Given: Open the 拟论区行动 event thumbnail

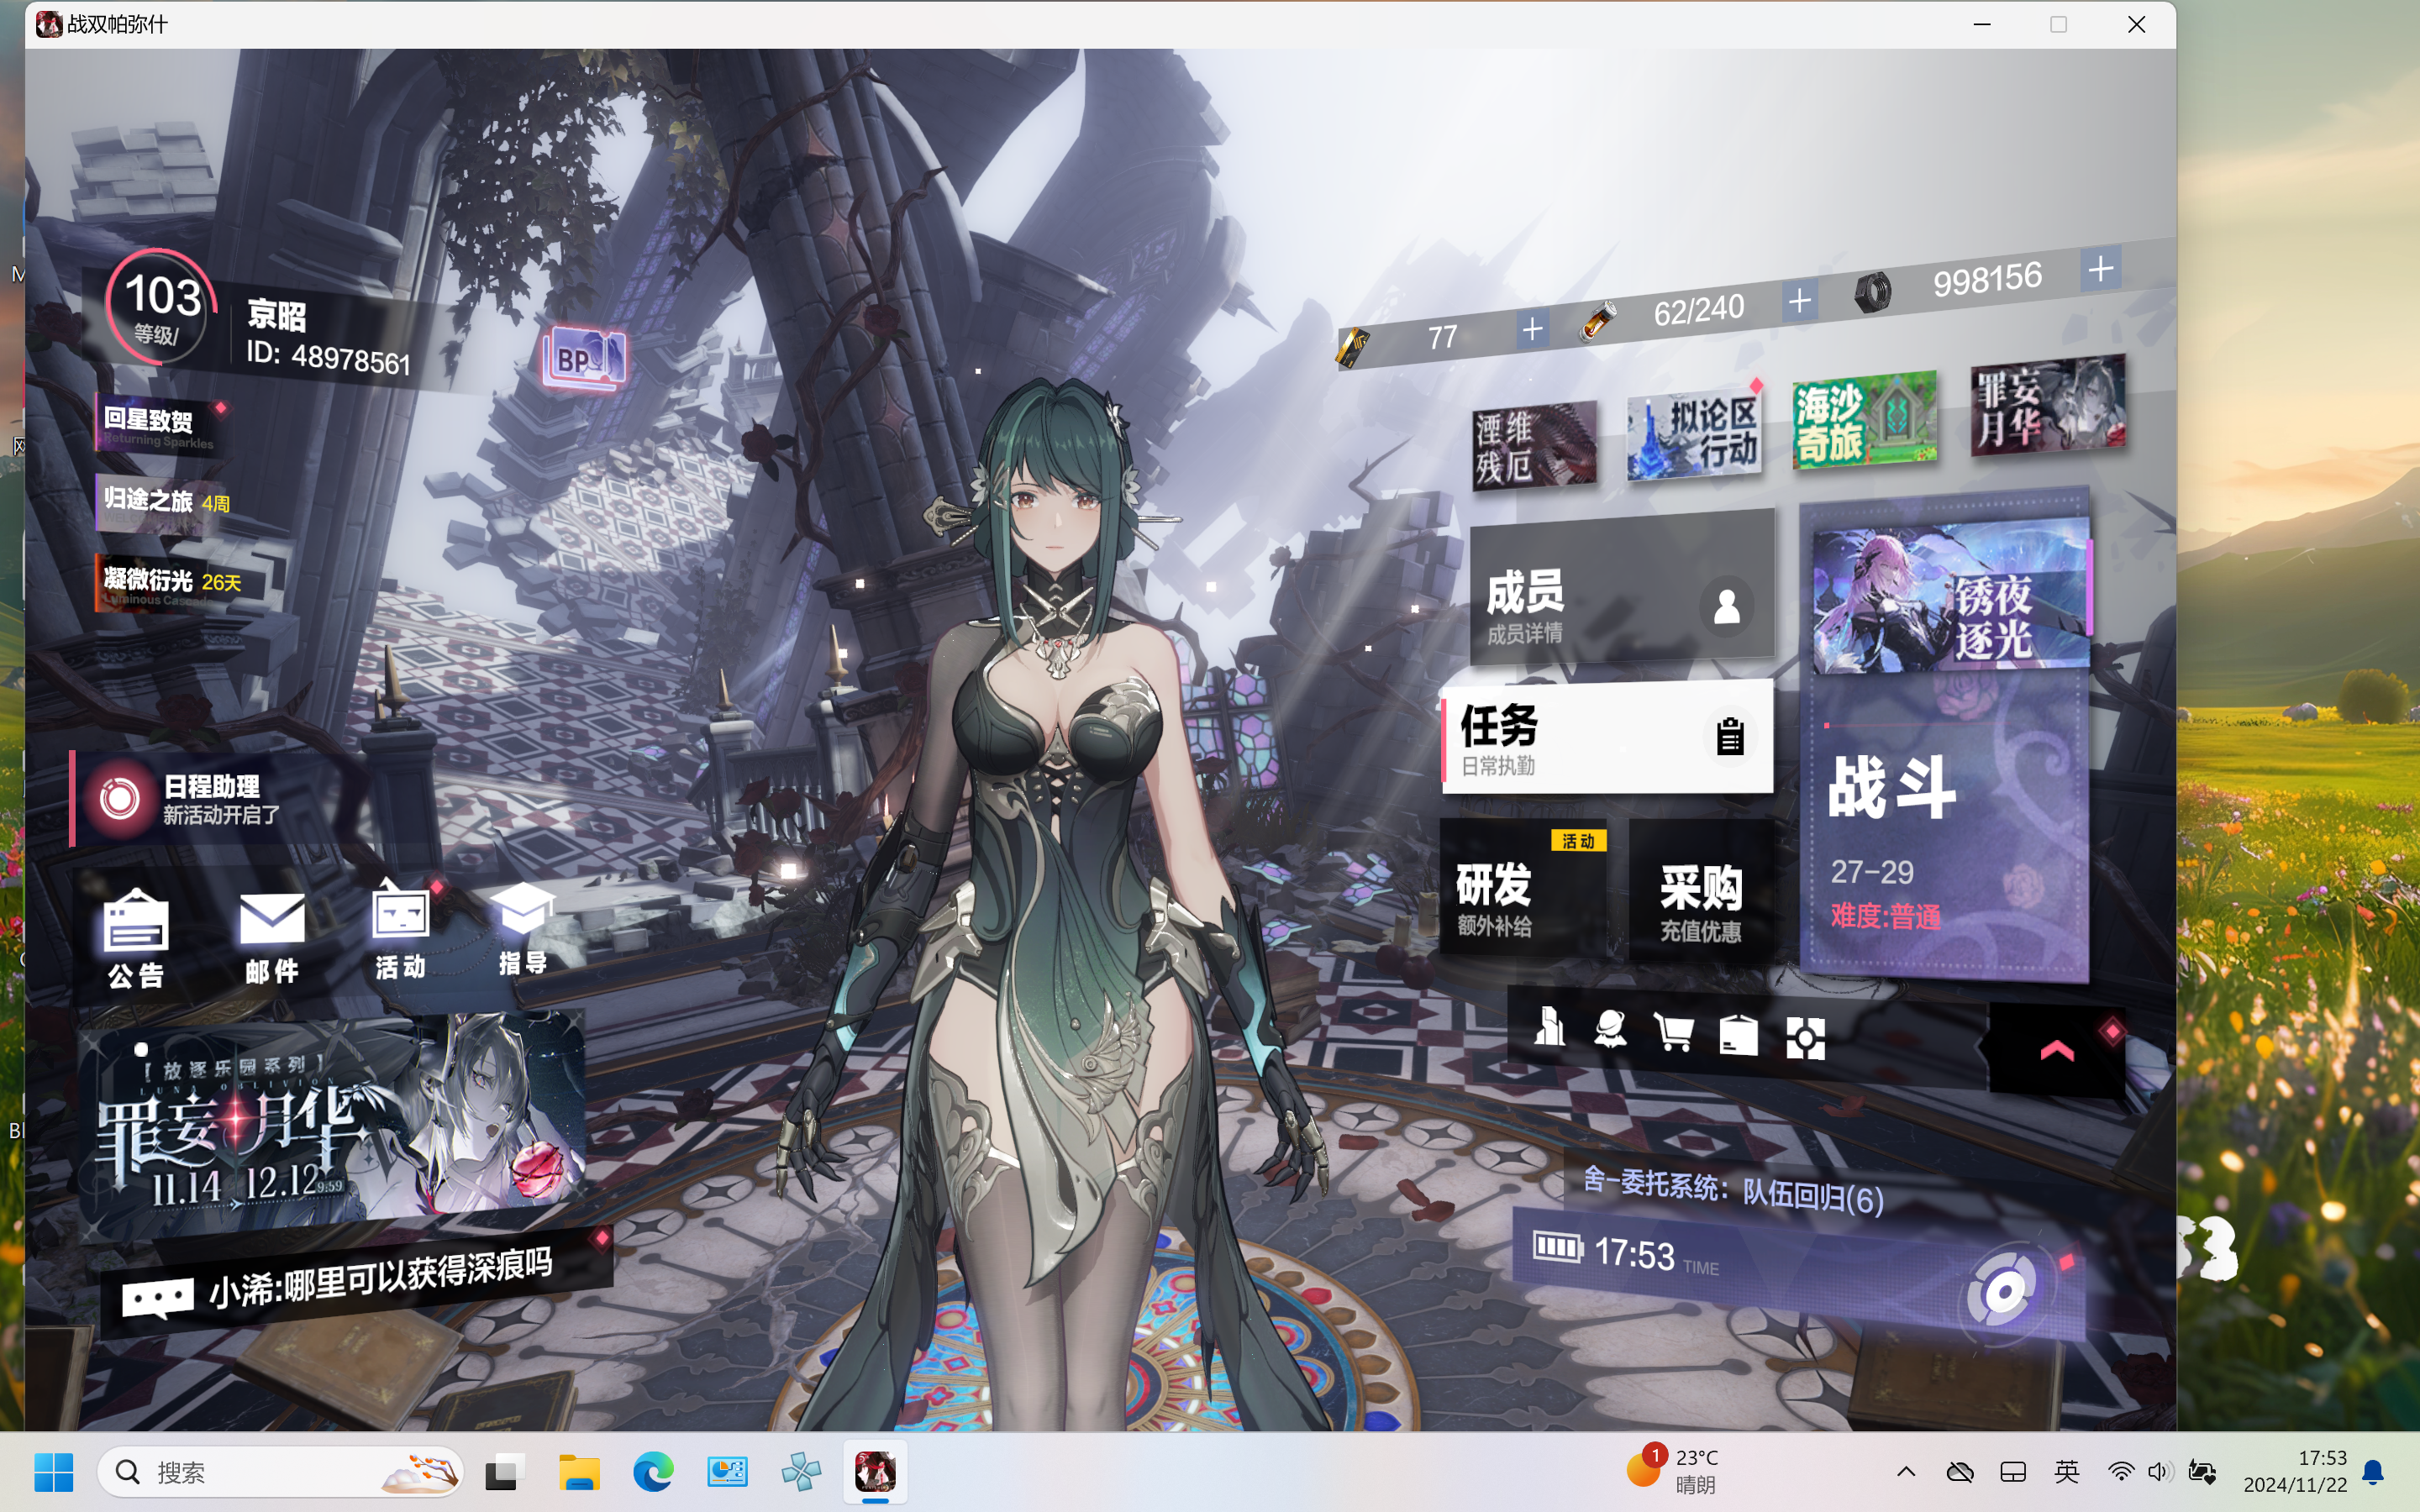Looking at the screenshot, I should point(1693,435).
